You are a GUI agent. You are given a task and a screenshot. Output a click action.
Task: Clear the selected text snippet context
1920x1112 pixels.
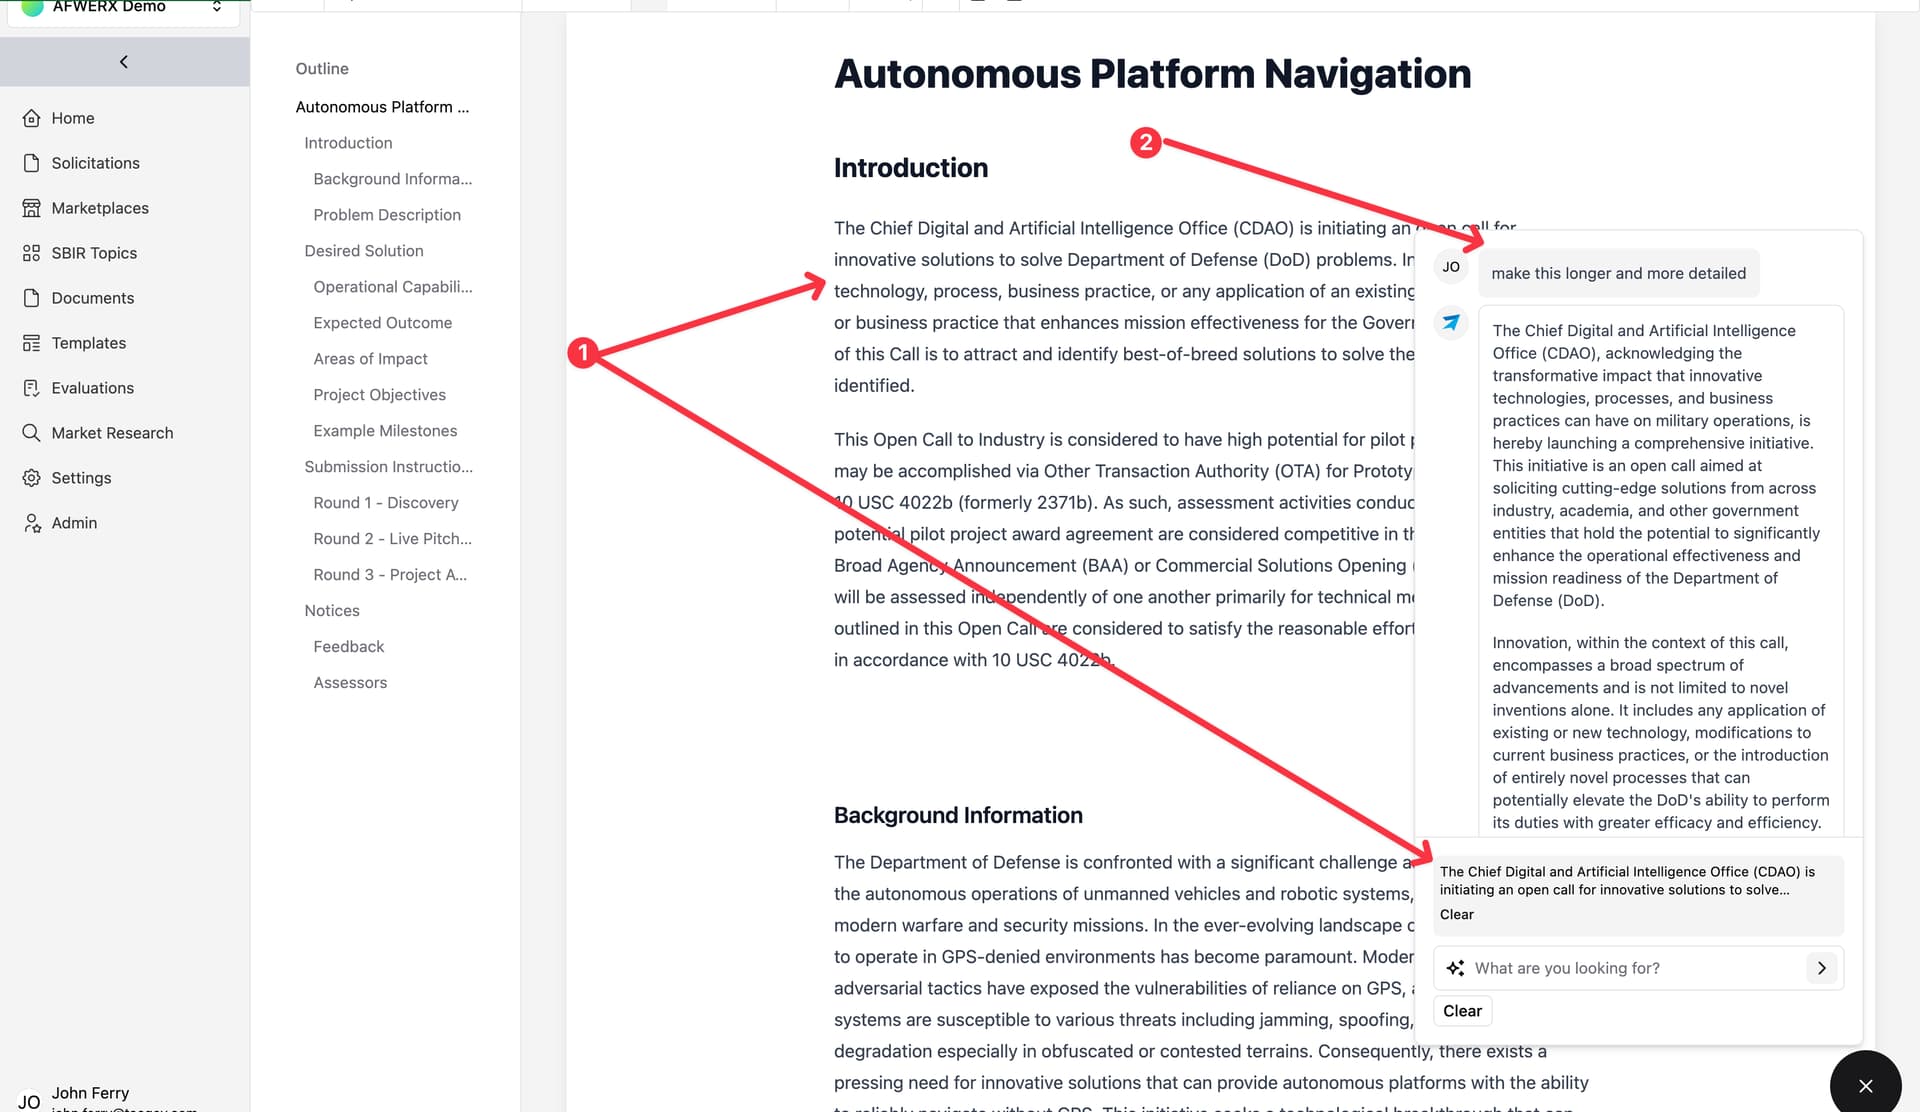pyautogui.click(x=1456, y=914)
